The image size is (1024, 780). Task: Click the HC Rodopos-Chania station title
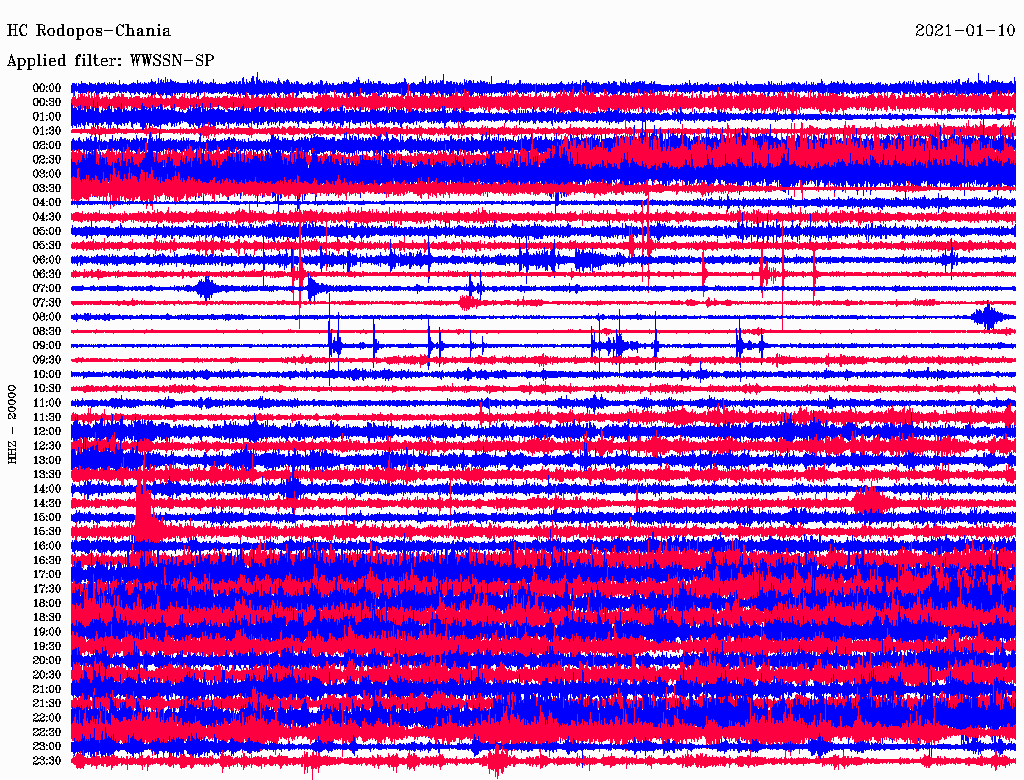click(x=89, y=31)
